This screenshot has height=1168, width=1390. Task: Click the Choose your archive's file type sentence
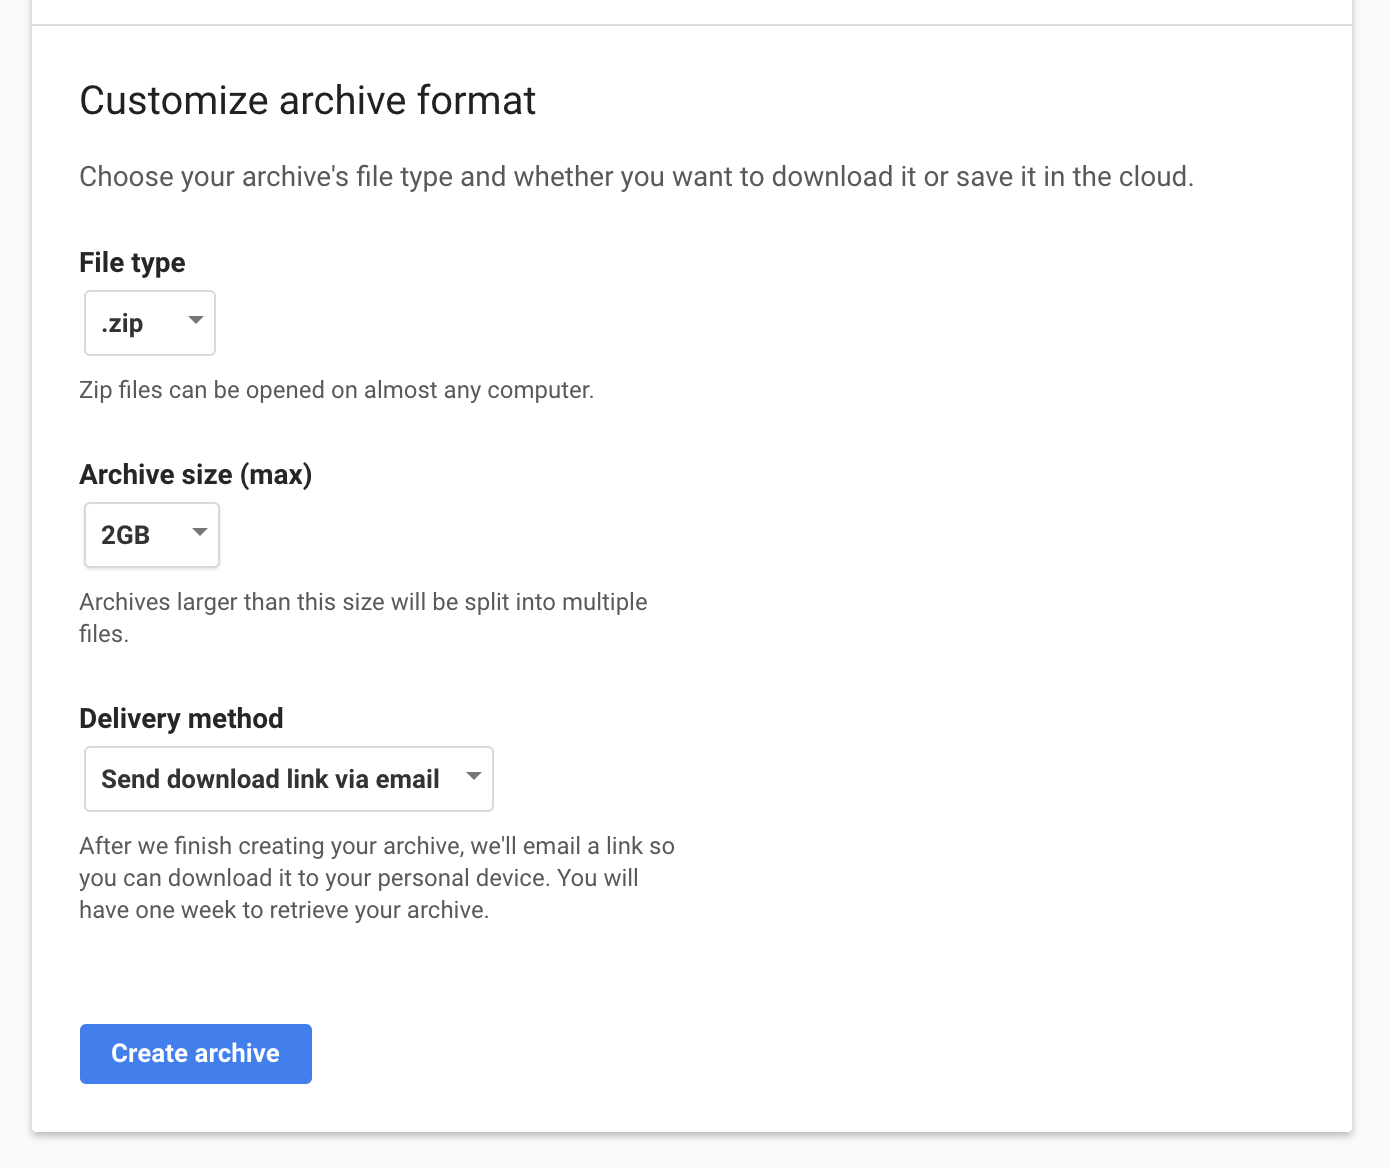click(636, 177)
